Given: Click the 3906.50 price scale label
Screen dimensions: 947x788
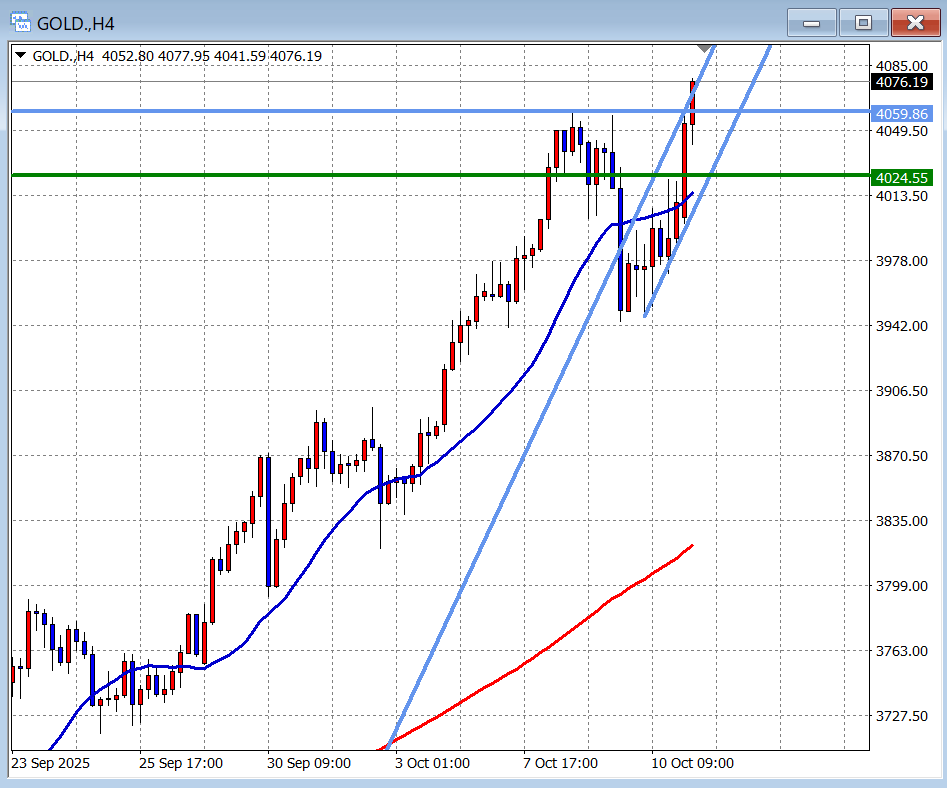Looking at the screenshot, I should [x=901, y=391].
